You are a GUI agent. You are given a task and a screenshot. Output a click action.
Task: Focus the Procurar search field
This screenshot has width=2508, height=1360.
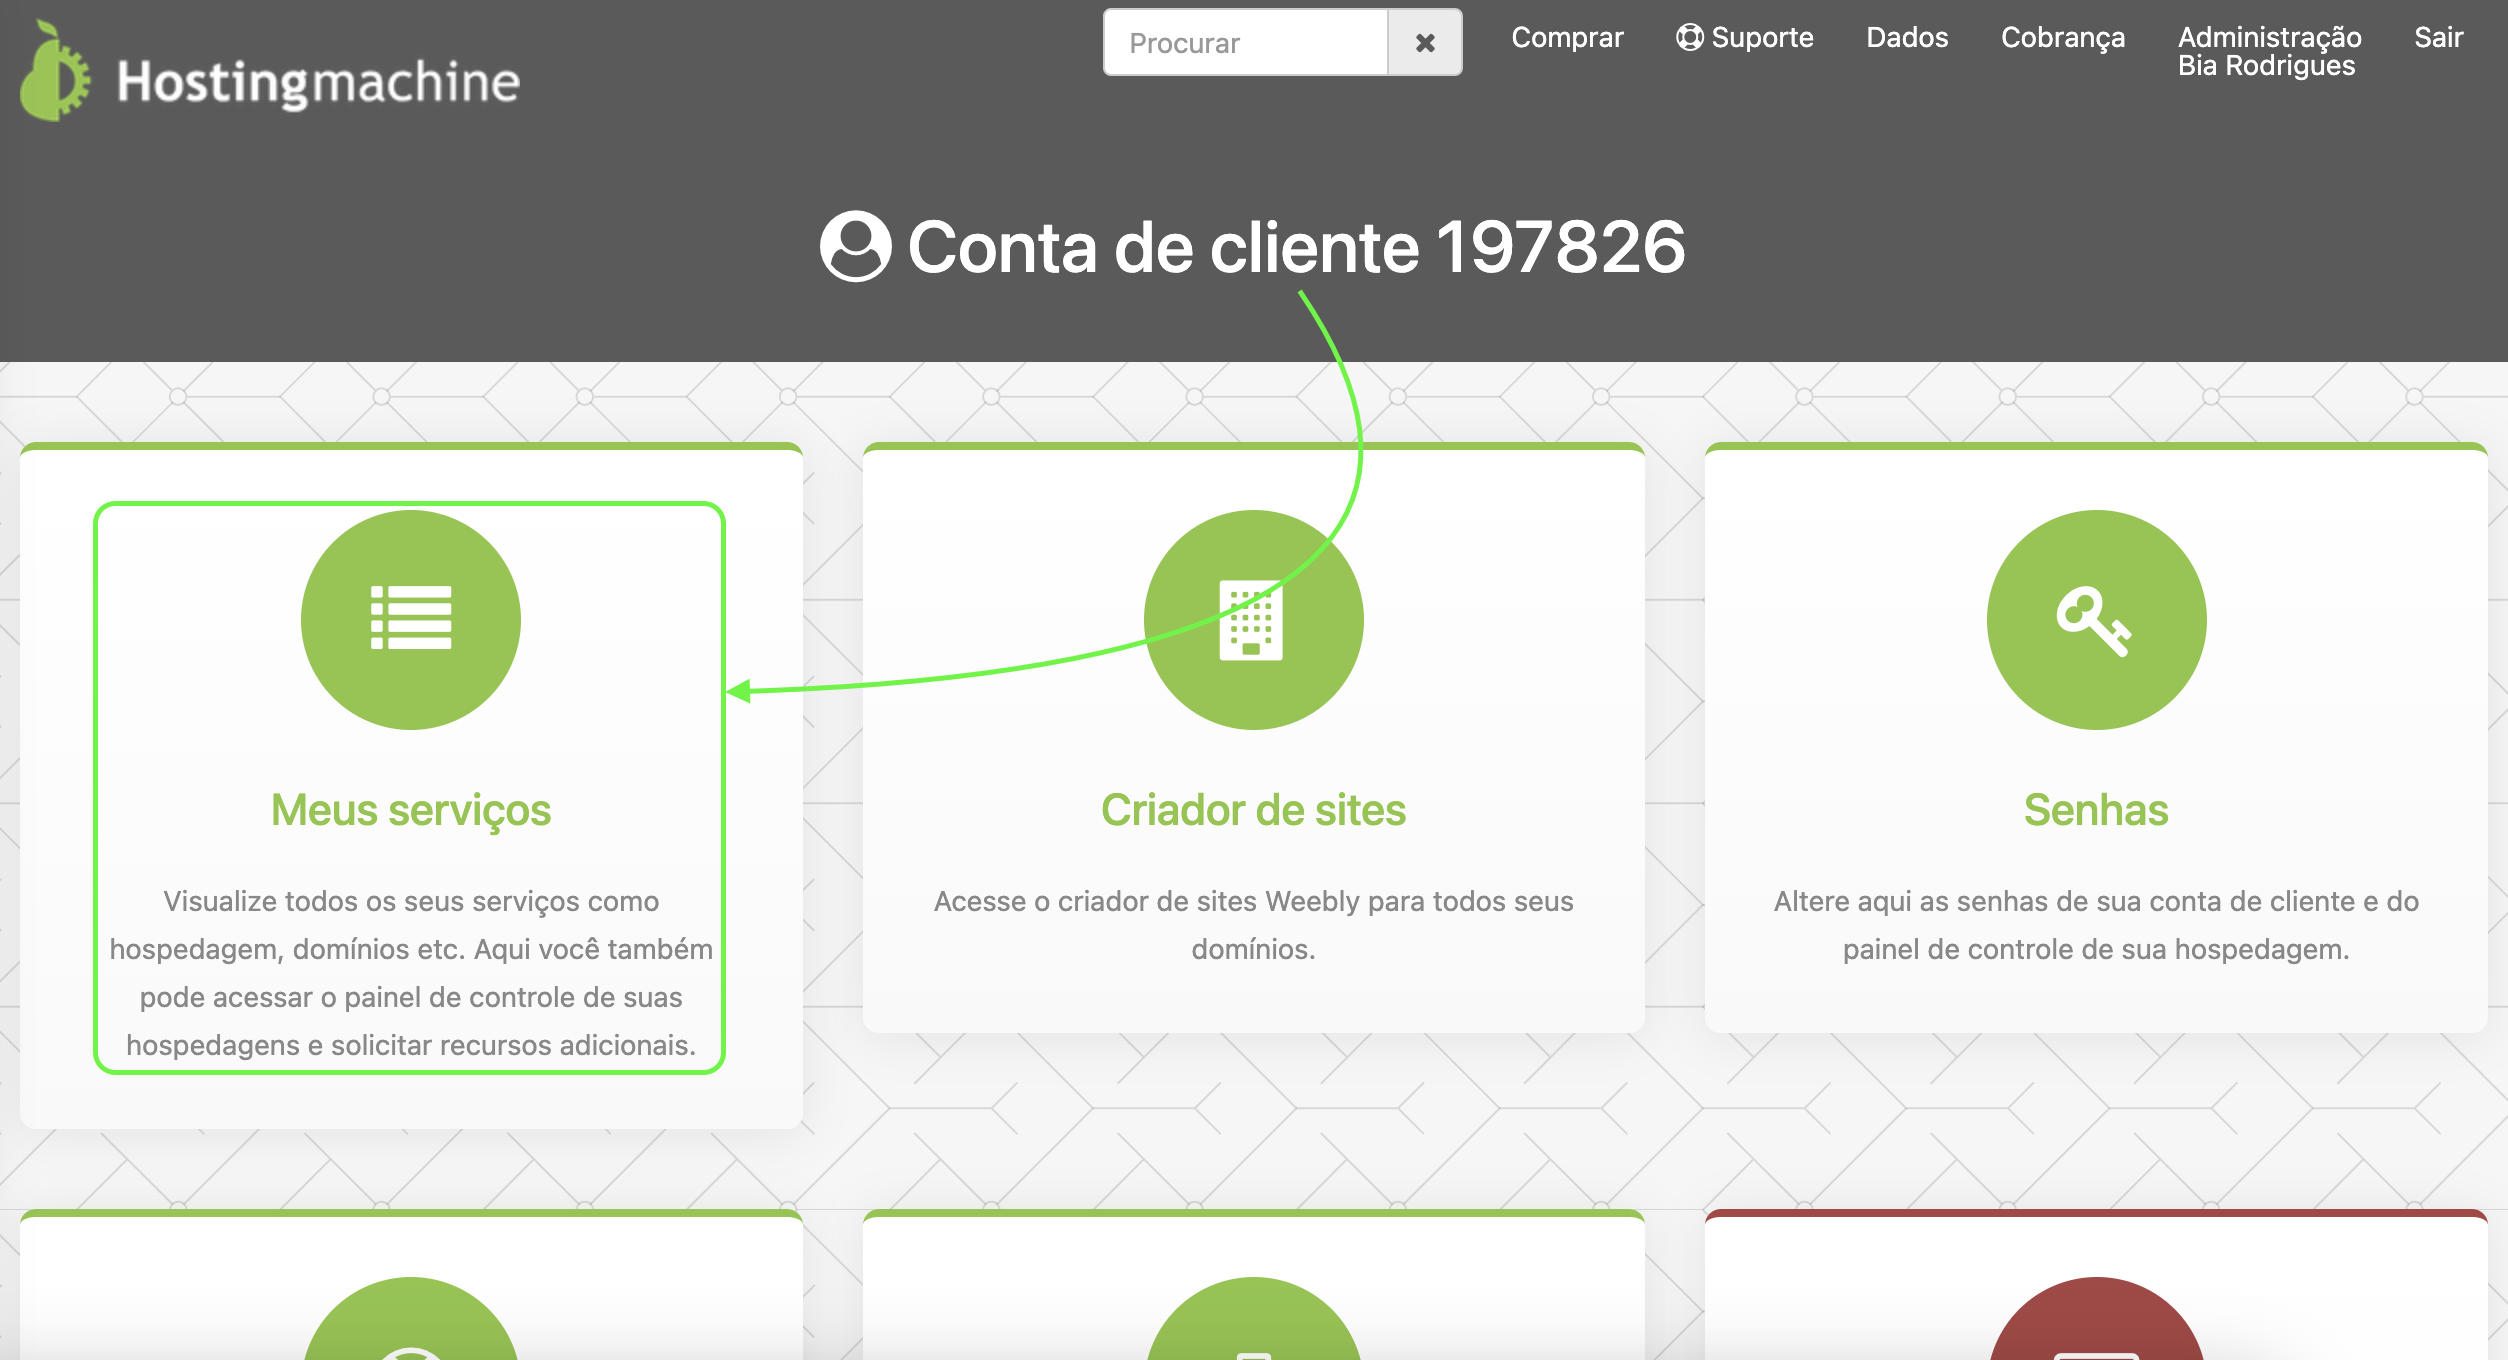point(1246,43)
